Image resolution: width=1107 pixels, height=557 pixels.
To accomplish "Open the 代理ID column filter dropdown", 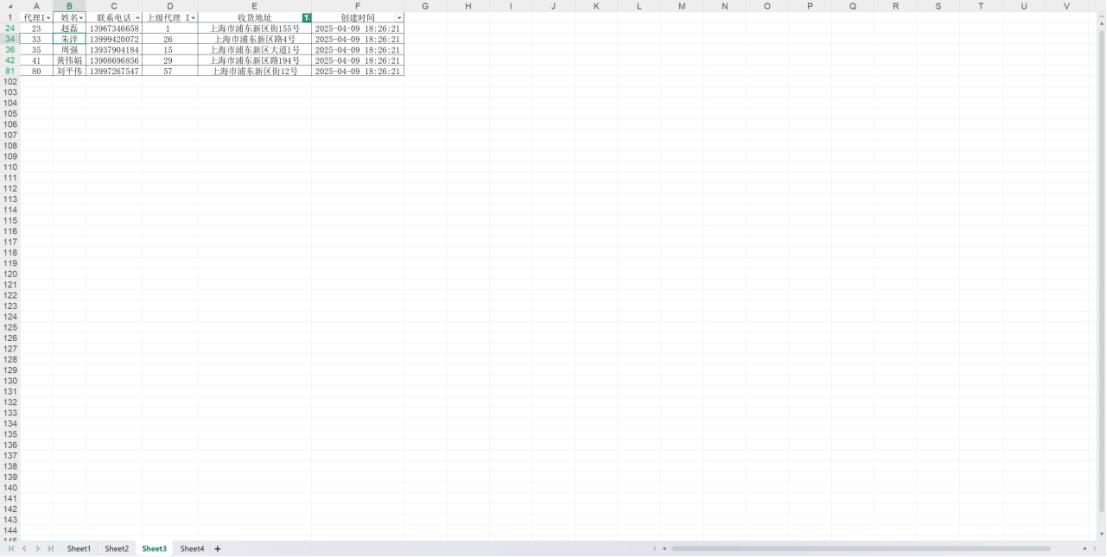I will [48, 18].
